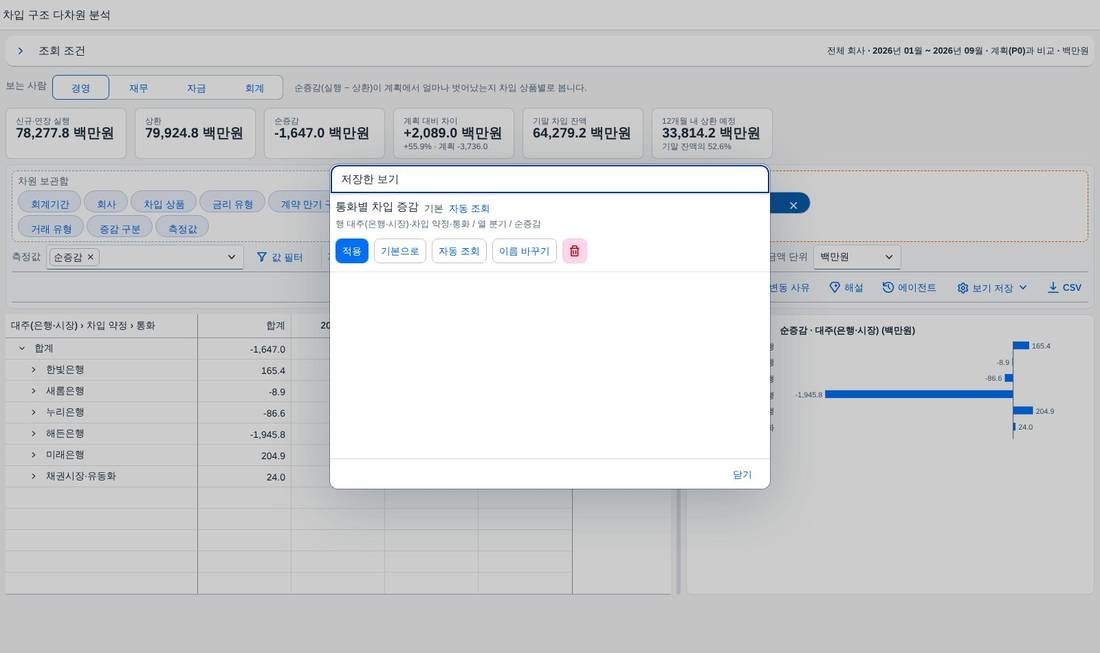Open 에이전트 history icon button
The width and height of the screenshot is (1100, 653).
(x=909, y=288)
